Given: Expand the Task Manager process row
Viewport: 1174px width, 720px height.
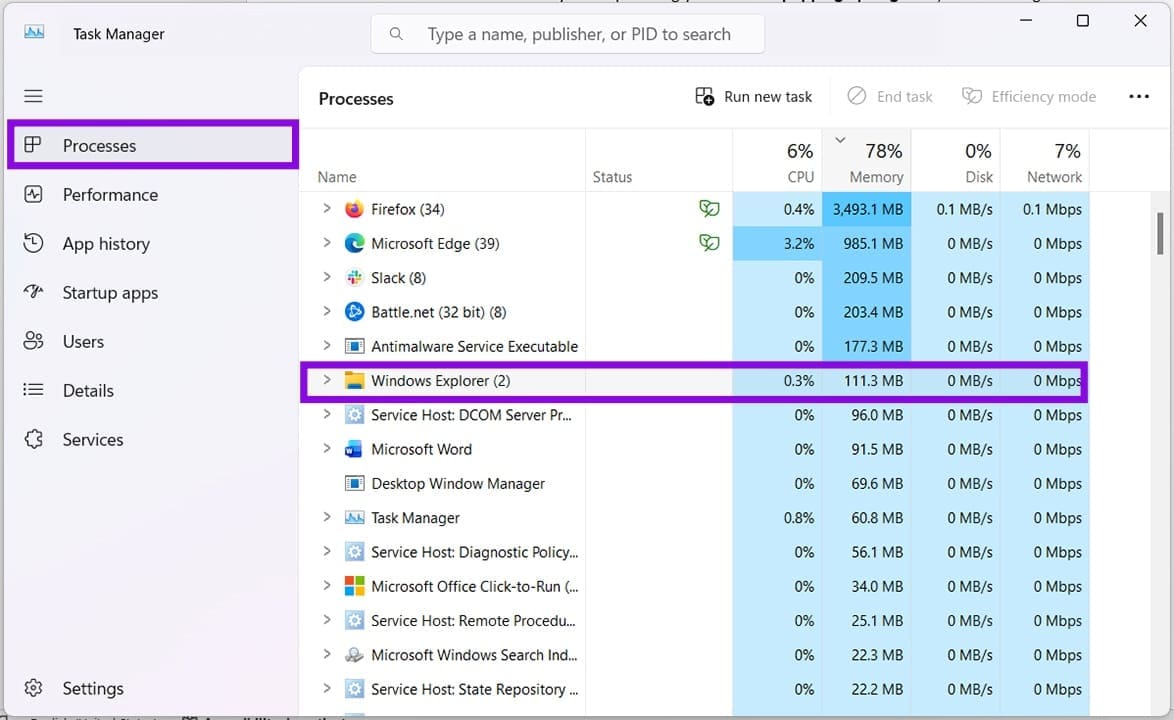Looking at the screenshot, I should pyautogui.click(x=326, y=517).
